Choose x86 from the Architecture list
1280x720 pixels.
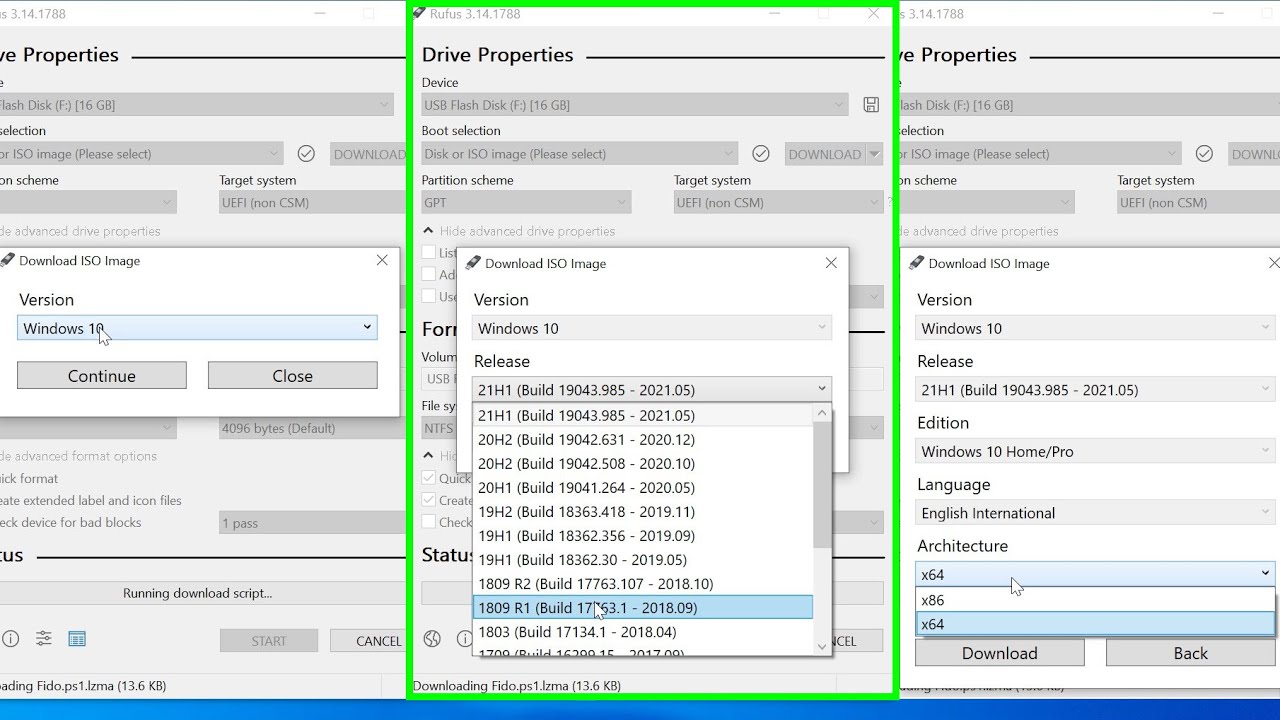pyautogui.click(x=1095, y=600)
